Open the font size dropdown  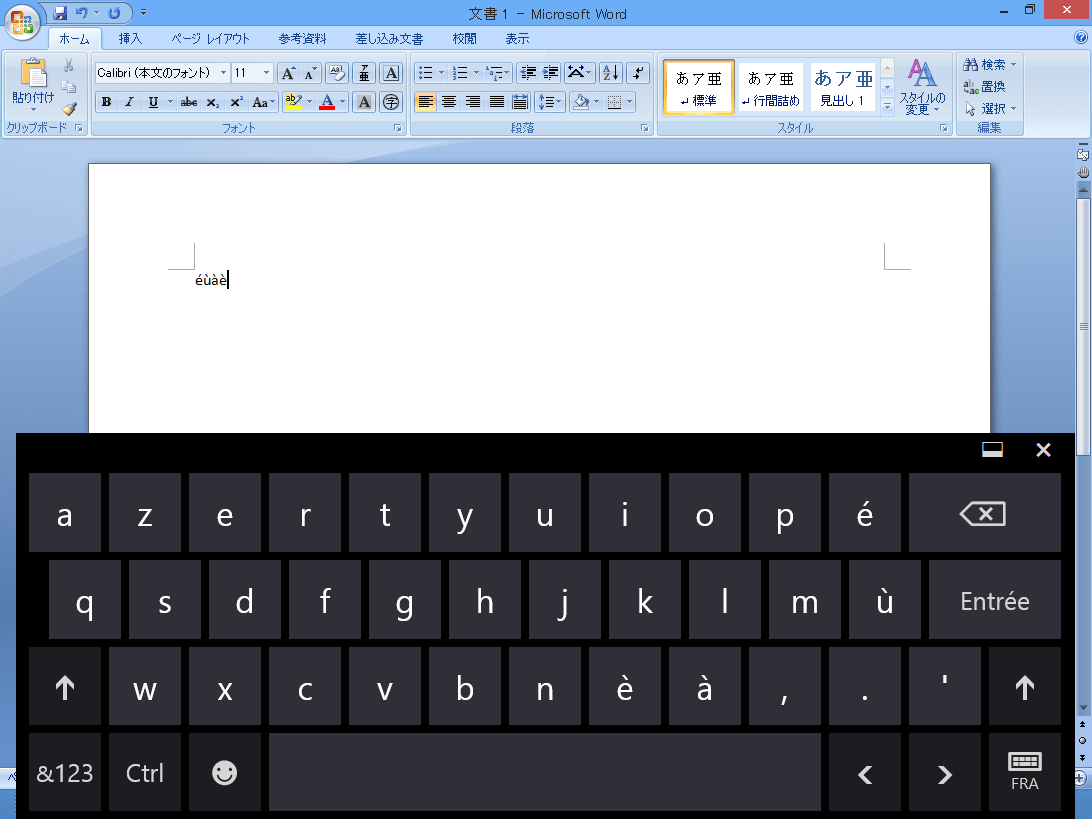click(x=265, y=72)
